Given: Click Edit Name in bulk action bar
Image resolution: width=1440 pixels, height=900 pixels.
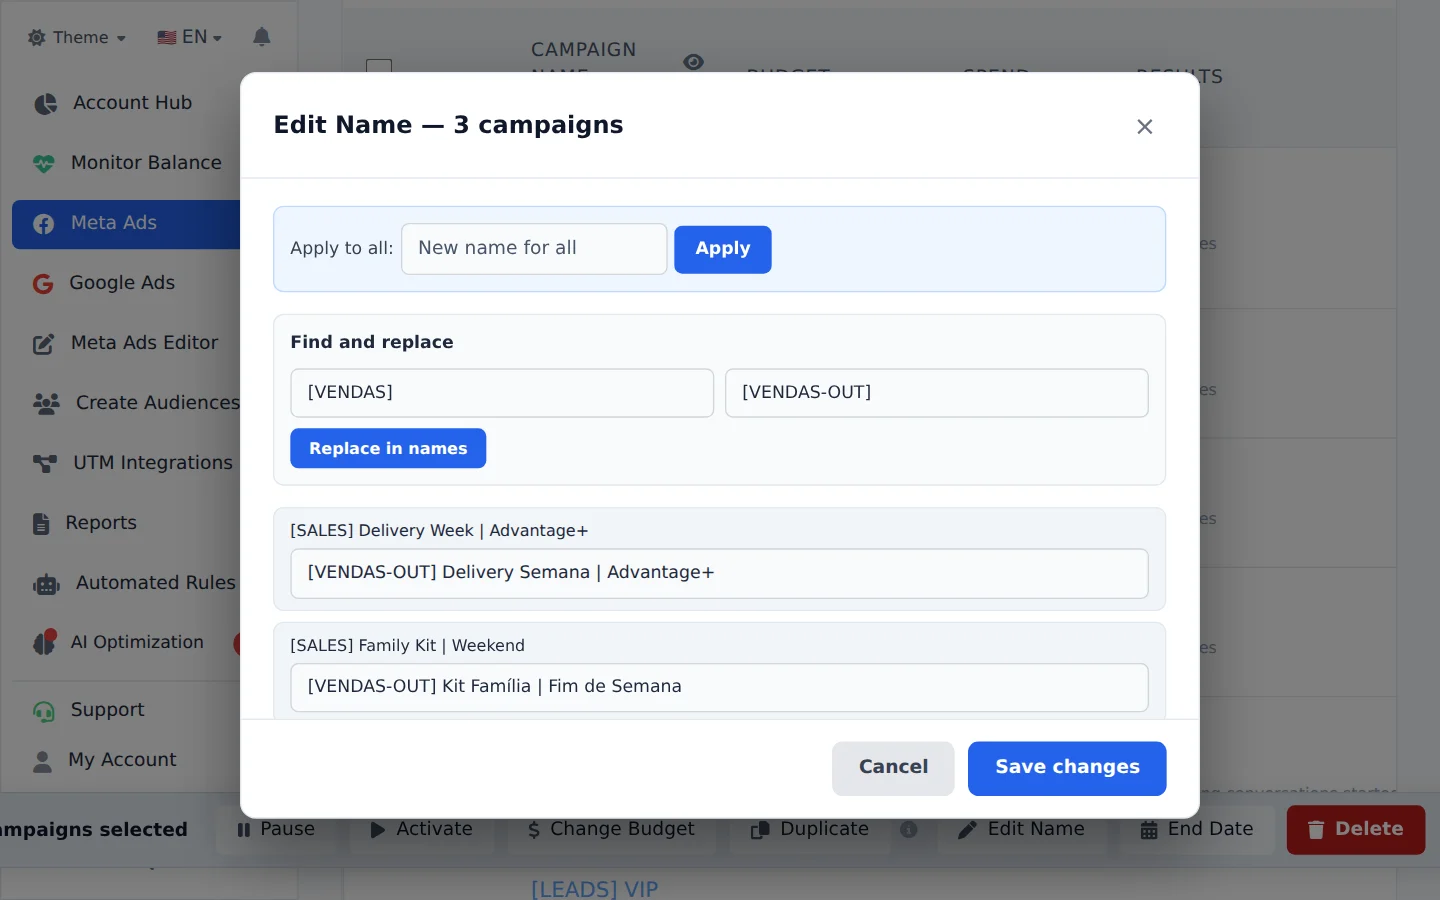Looking at the screenshot, I should 1021,830.
